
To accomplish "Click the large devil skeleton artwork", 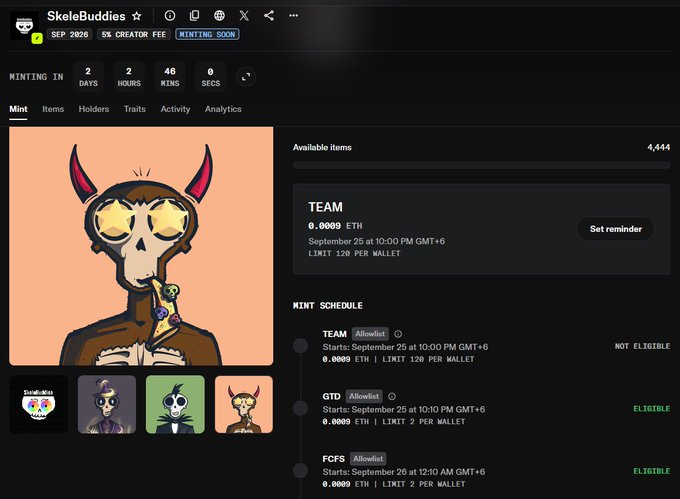I will [141, 246].
